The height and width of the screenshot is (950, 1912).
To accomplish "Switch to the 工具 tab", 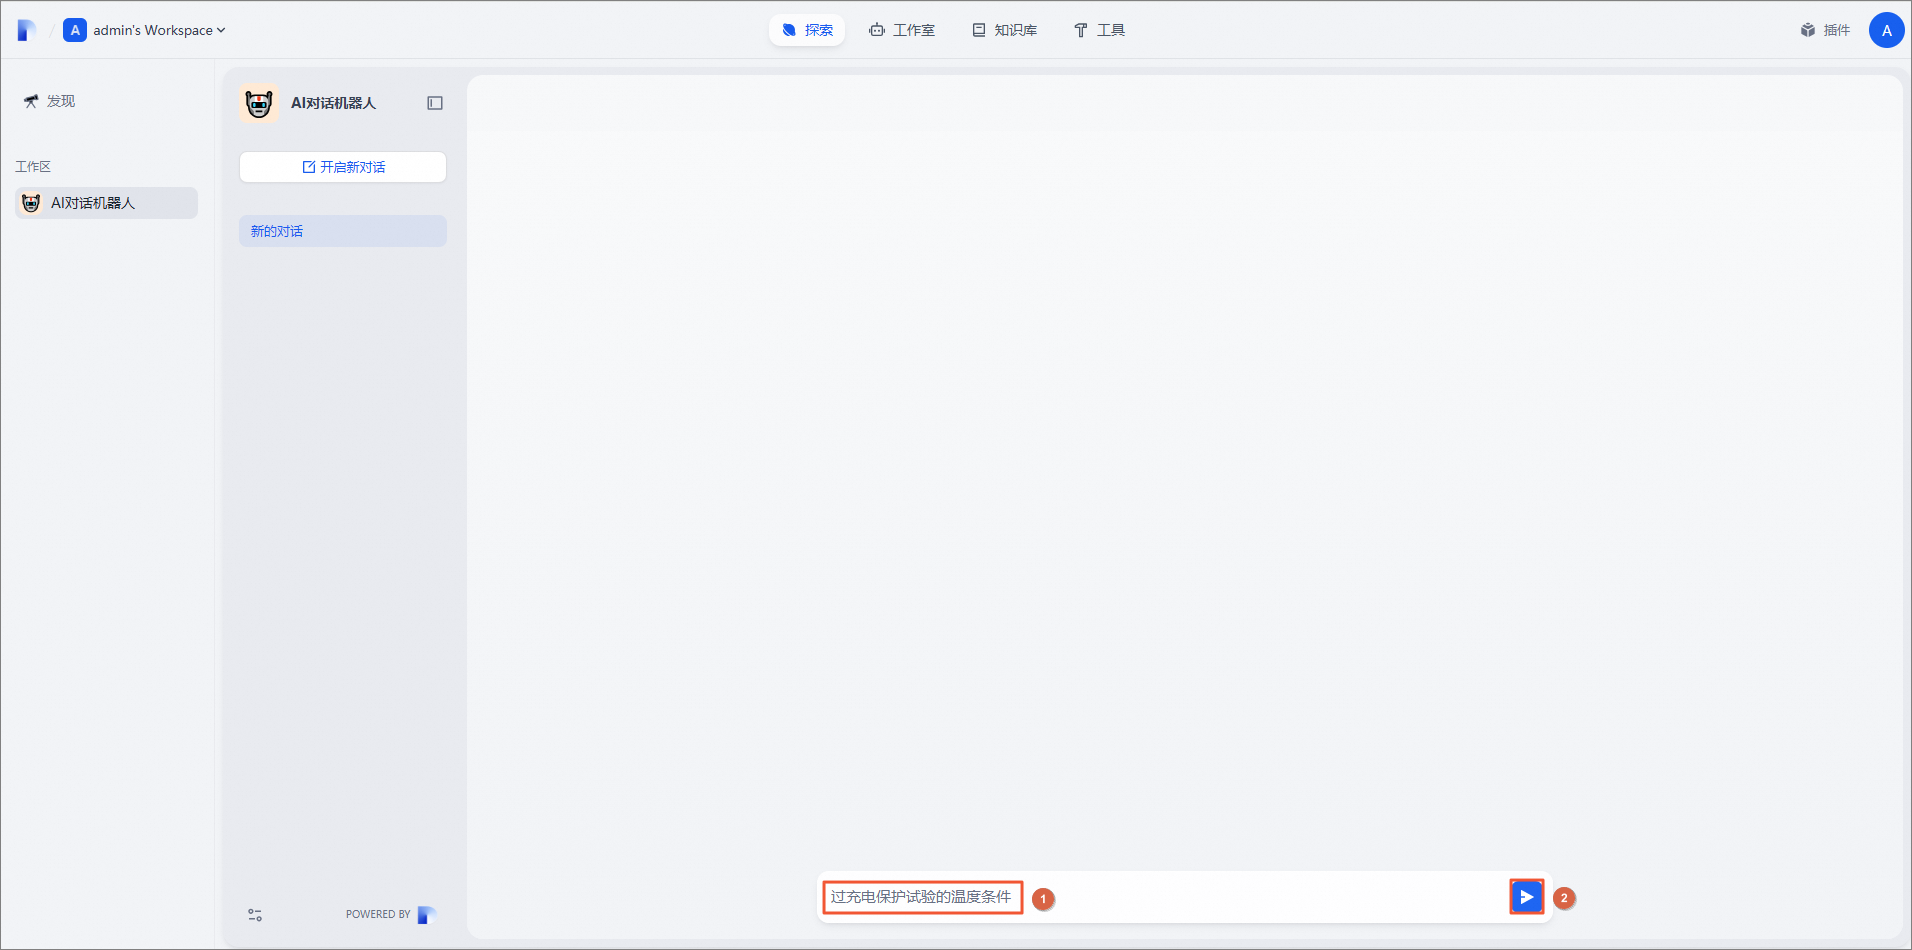I will tap(1099, 30).
